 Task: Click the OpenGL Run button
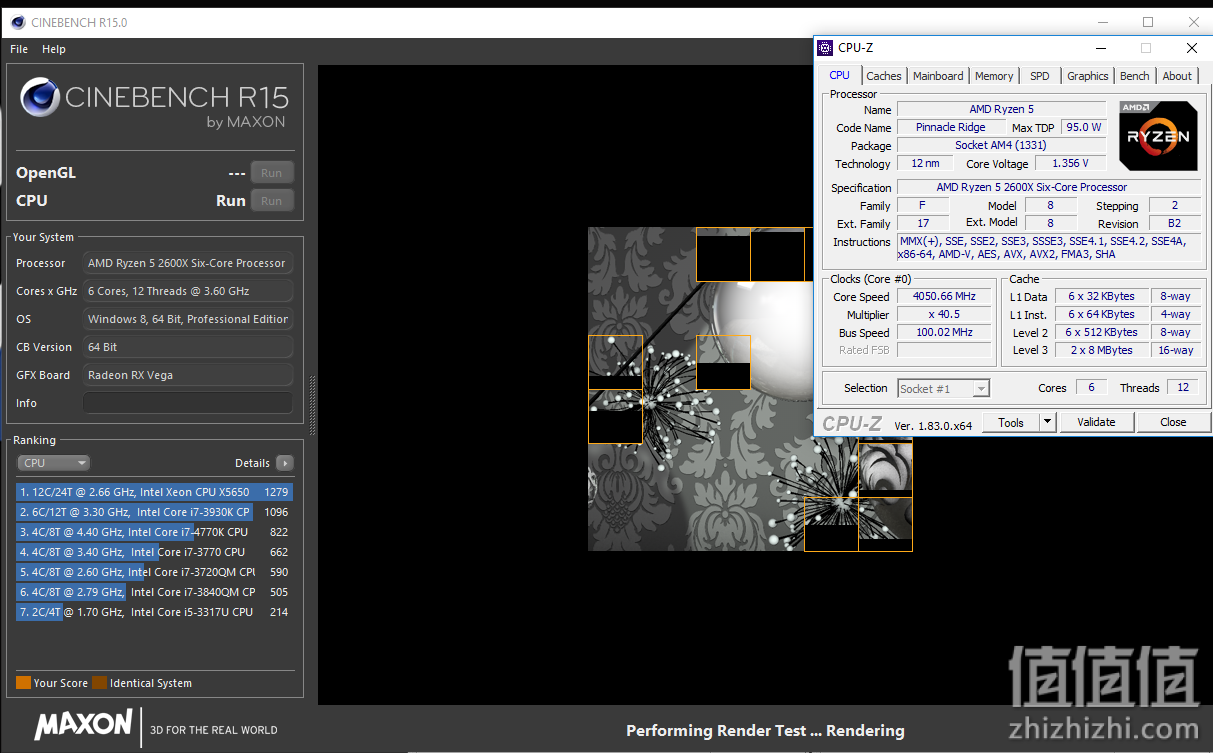click(x=272, y=173)
